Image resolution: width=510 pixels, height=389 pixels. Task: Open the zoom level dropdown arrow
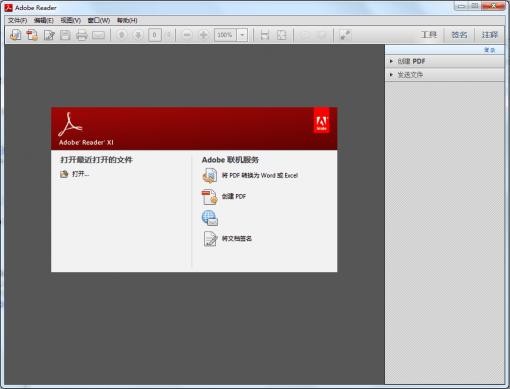click(242, 35)
